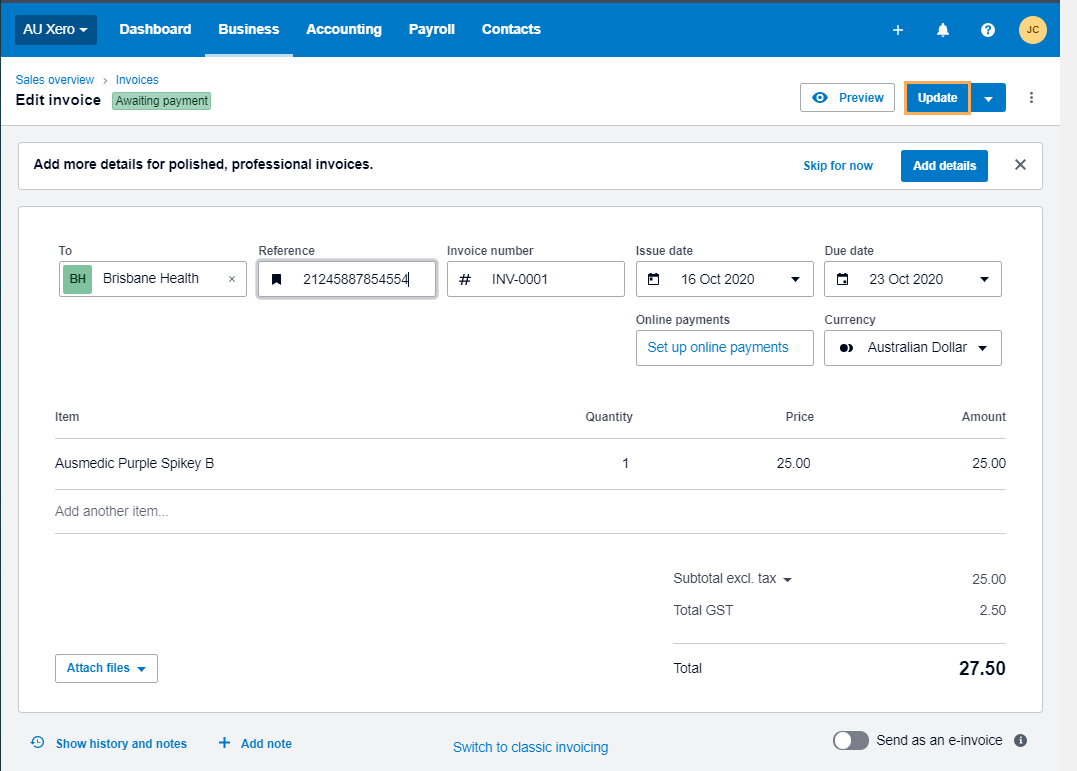Click the help question mark icon
Screen dimensions: 1077x771
click(987, 30)
